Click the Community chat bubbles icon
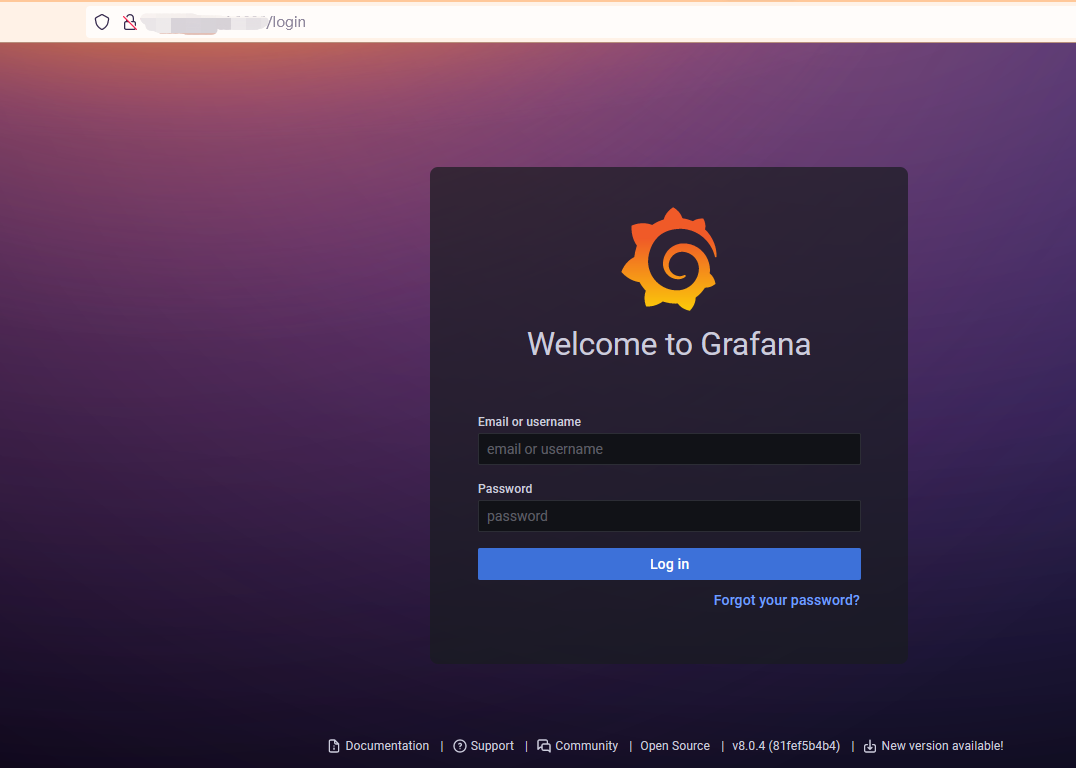 pos(544,746)
